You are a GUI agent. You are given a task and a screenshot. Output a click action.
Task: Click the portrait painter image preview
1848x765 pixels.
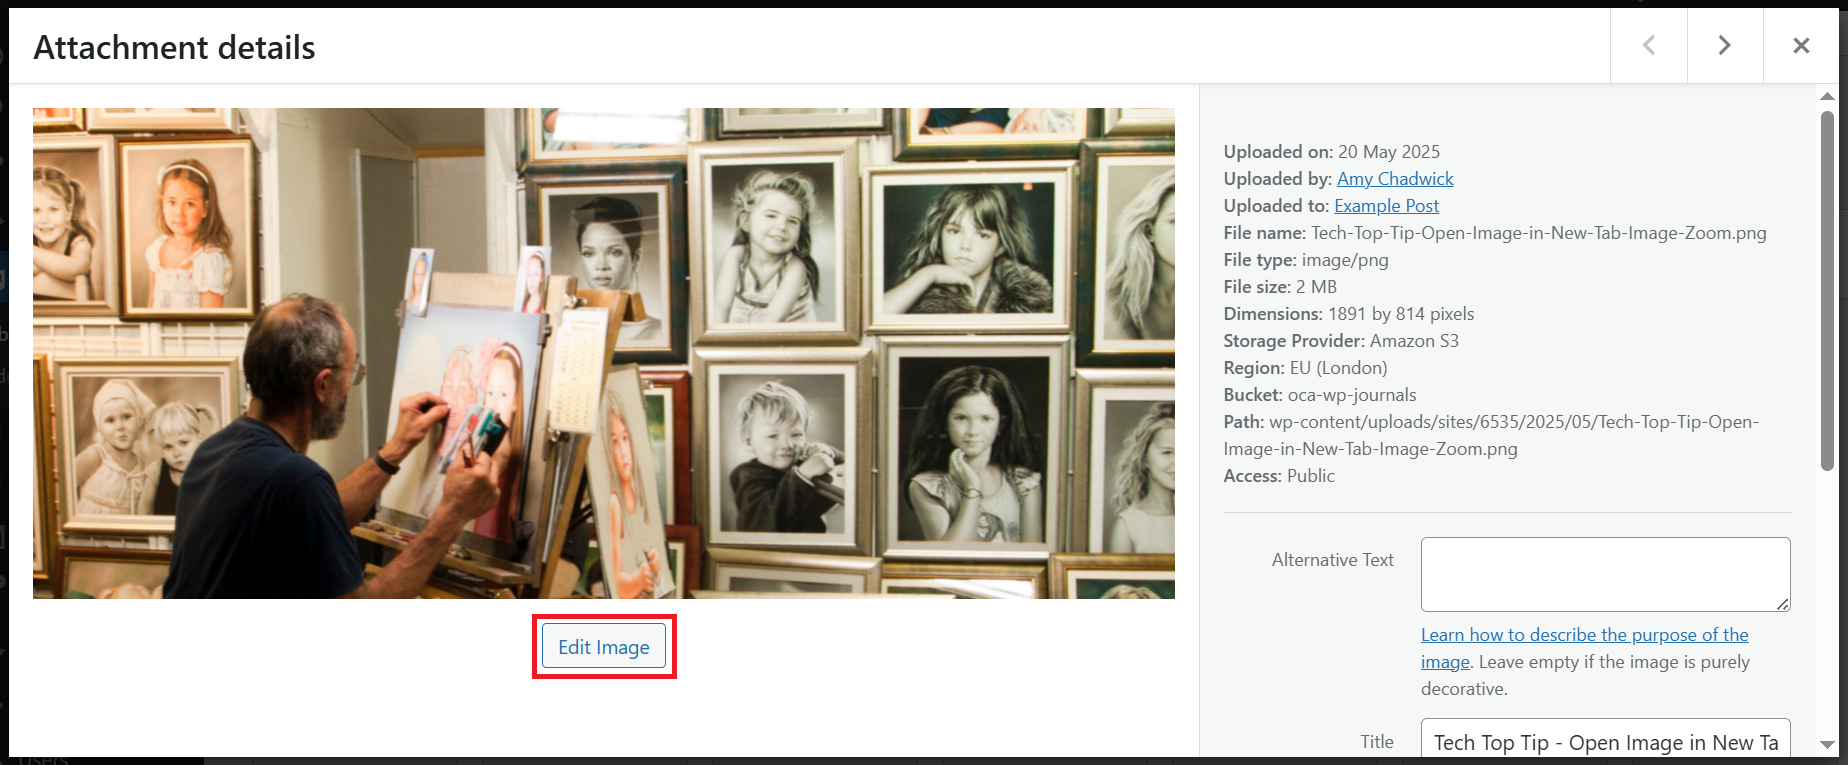click(x=604, y=353)
